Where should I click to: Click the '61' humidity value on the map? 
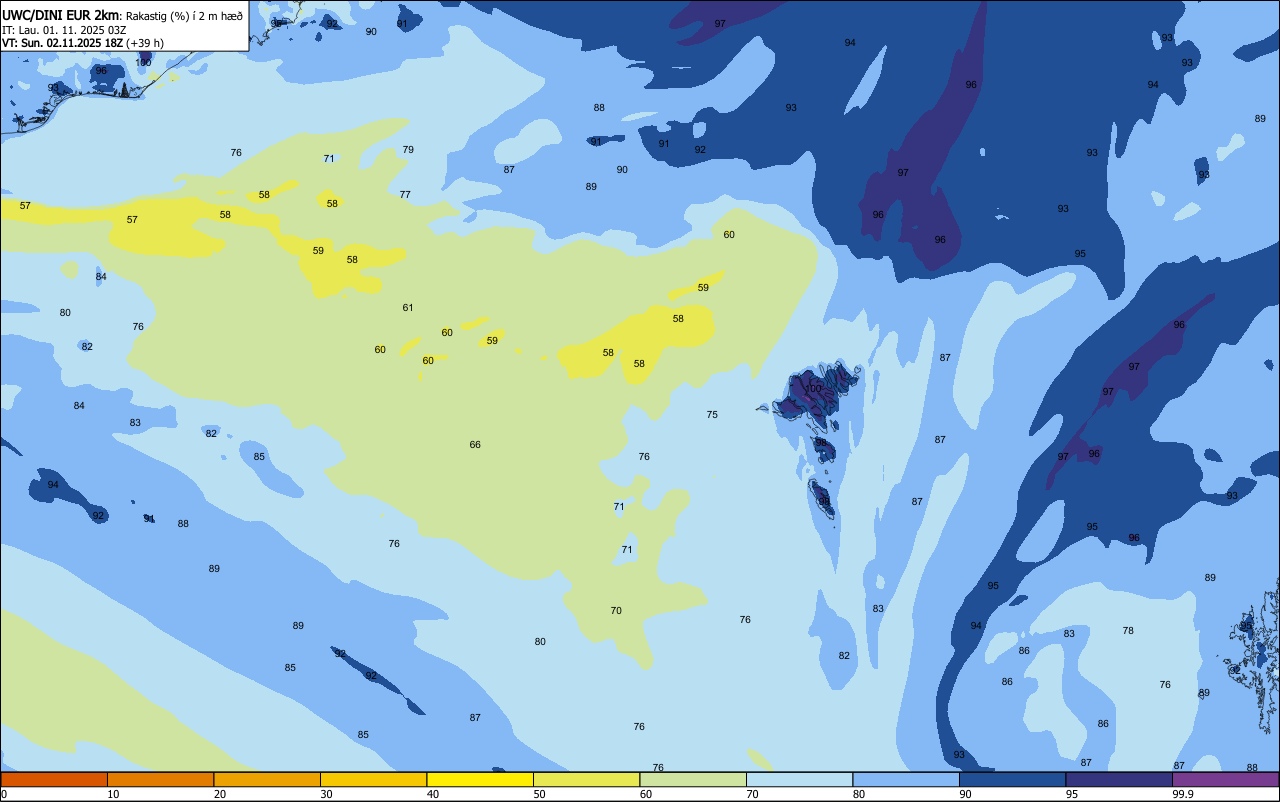pos(408,307)
